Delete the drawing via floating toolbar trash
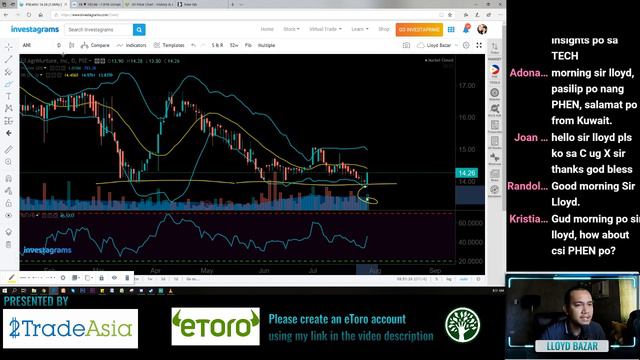The image size is (640, 360). 127,278
